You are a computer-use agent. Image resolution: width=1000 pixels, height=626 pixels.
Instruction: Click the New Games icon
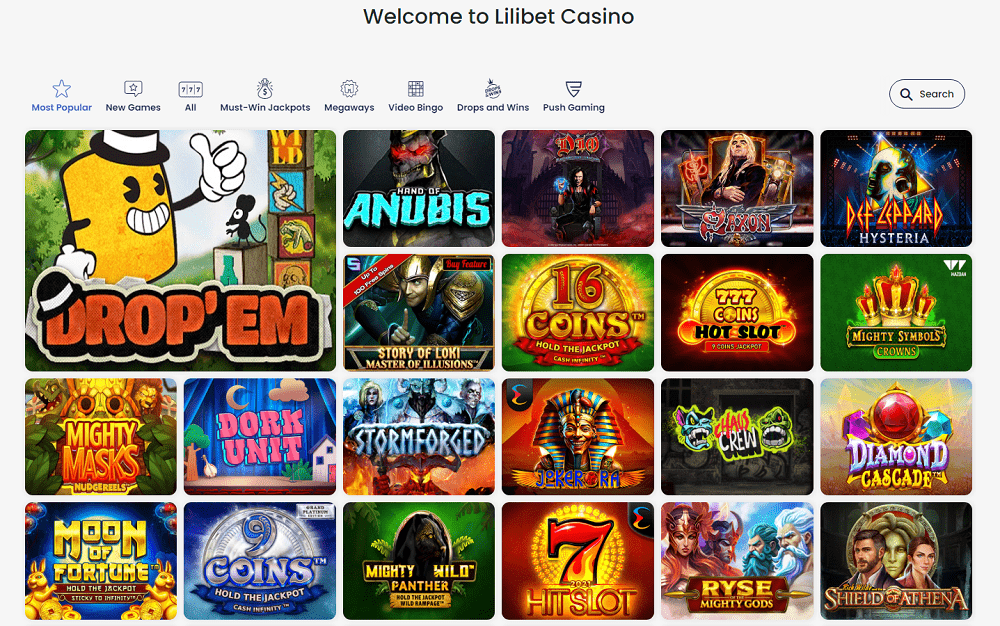(133, 89)
